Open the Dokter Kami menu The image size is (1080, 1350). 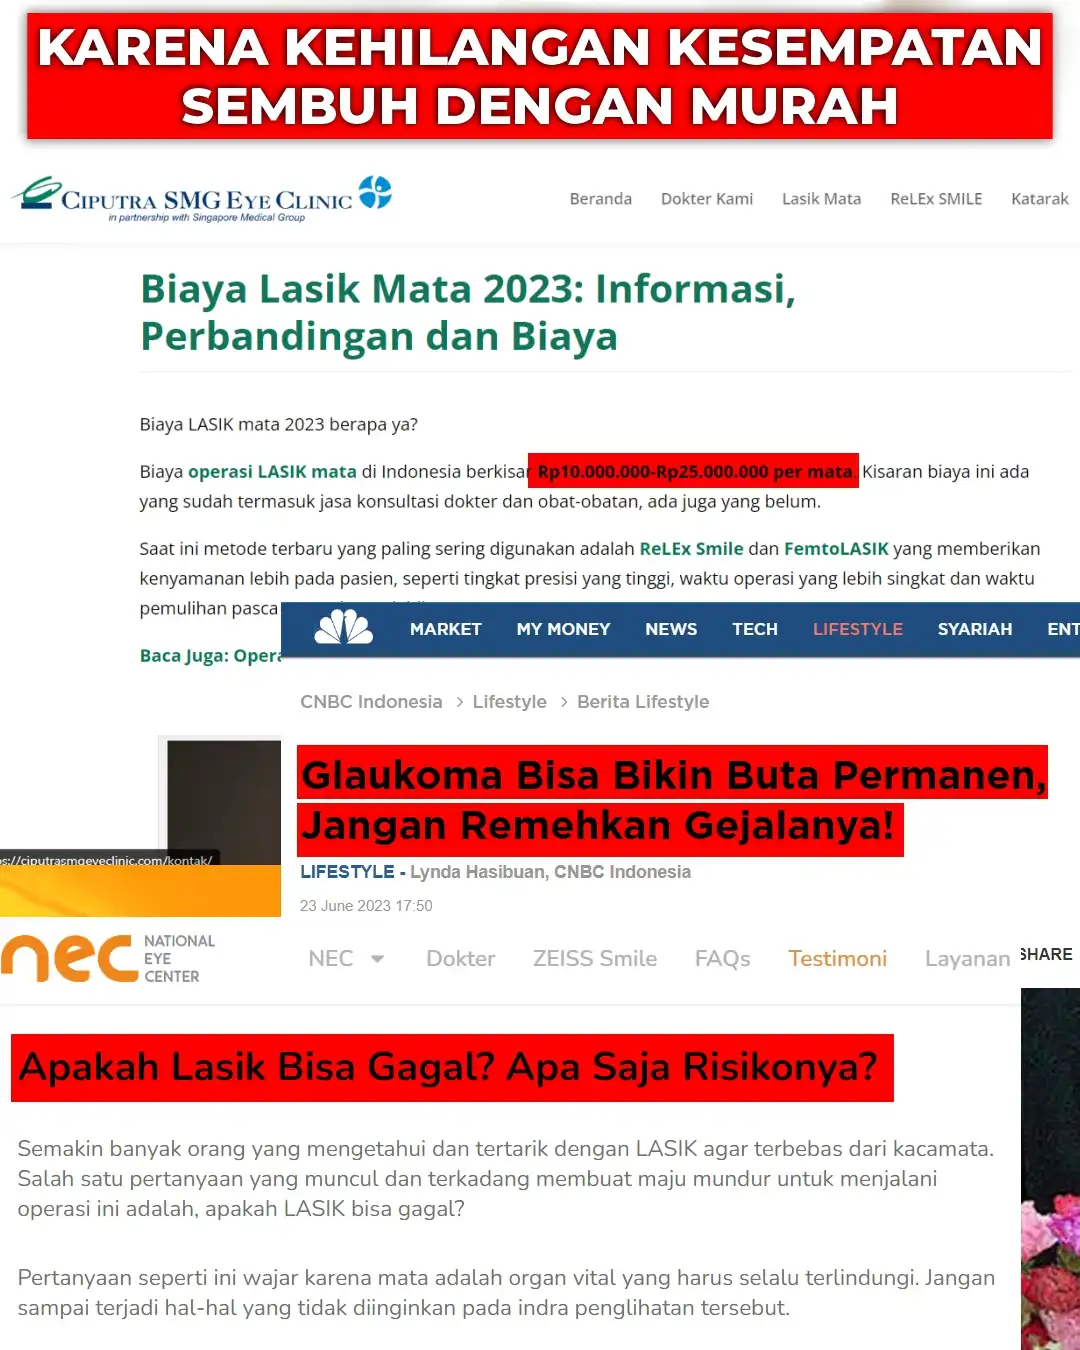coord(706,199)
